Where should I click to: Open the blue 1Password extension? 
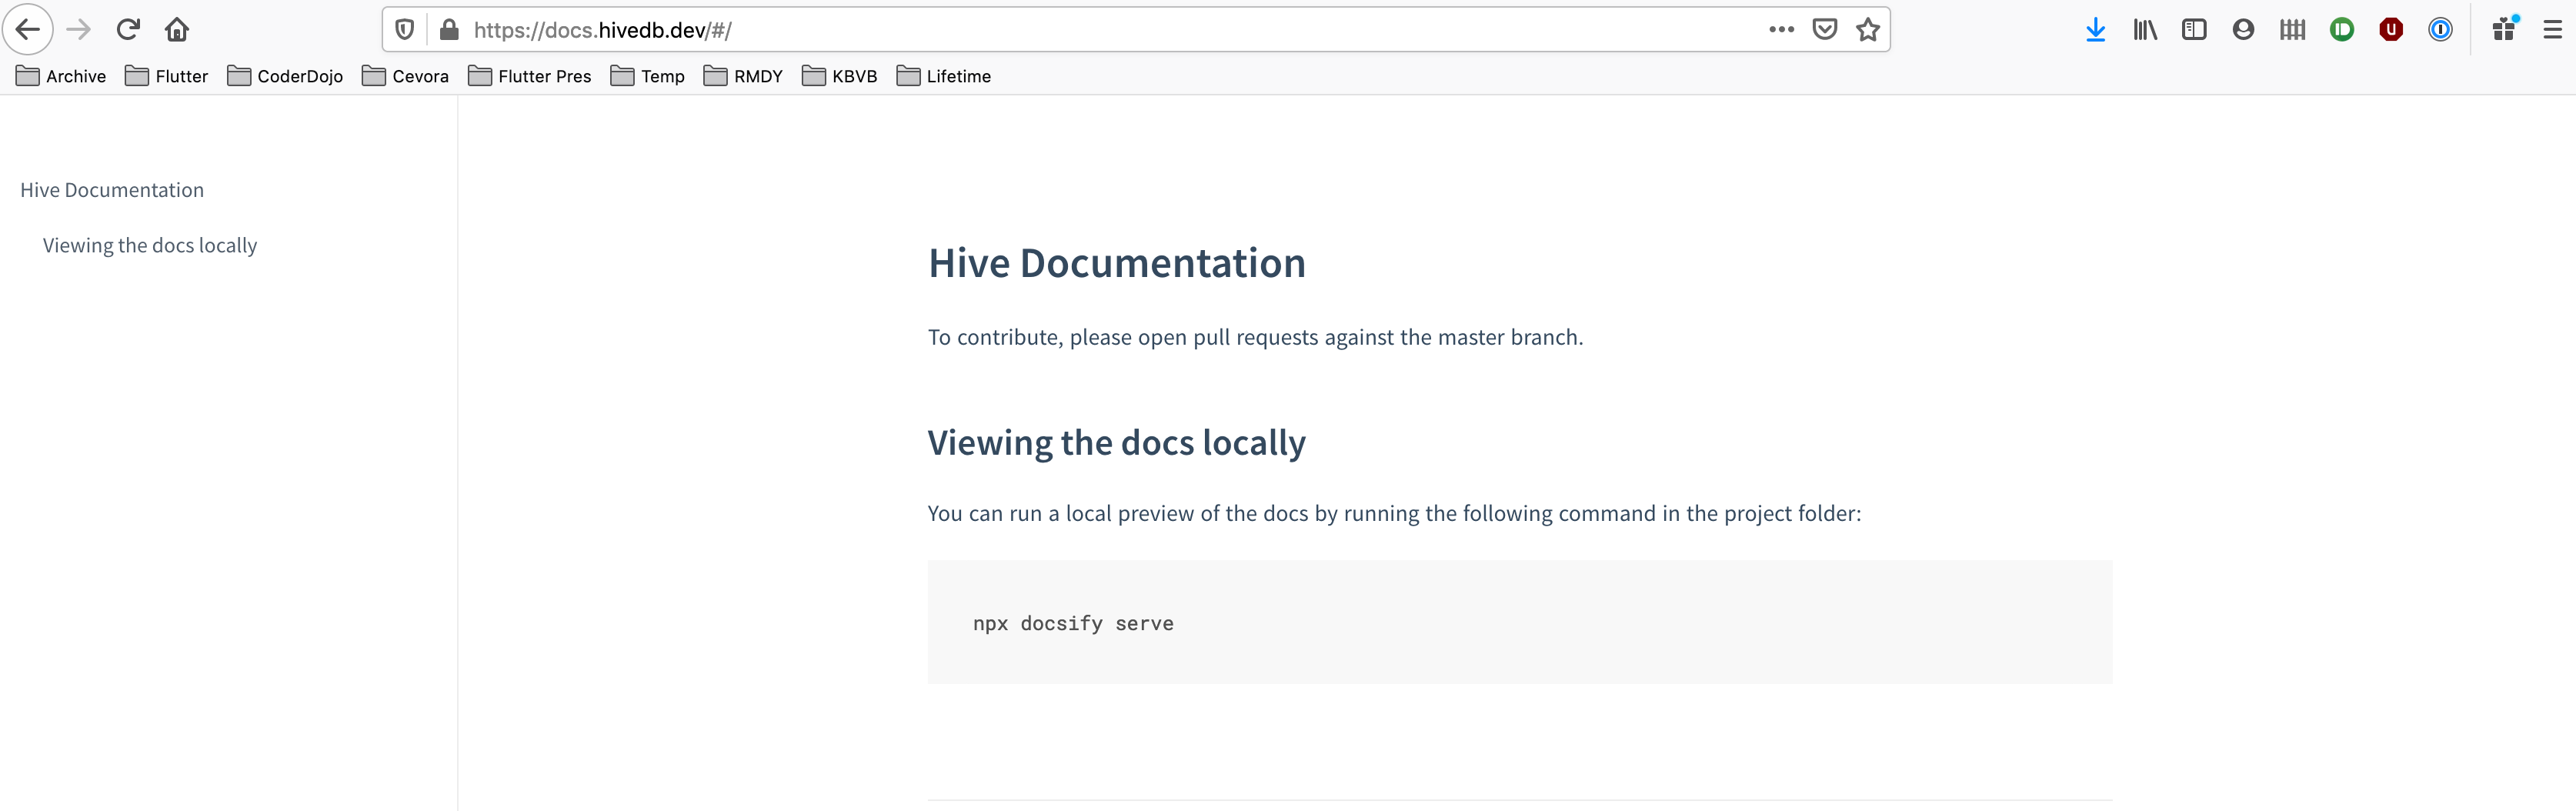point(2440,30)
